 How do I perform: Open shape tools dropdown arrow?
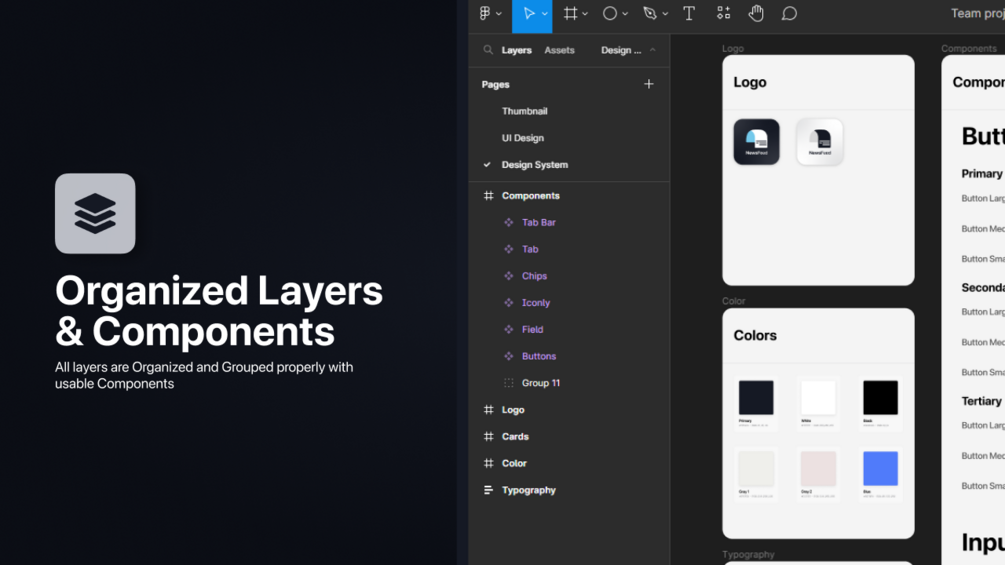(x=625, y=14)
